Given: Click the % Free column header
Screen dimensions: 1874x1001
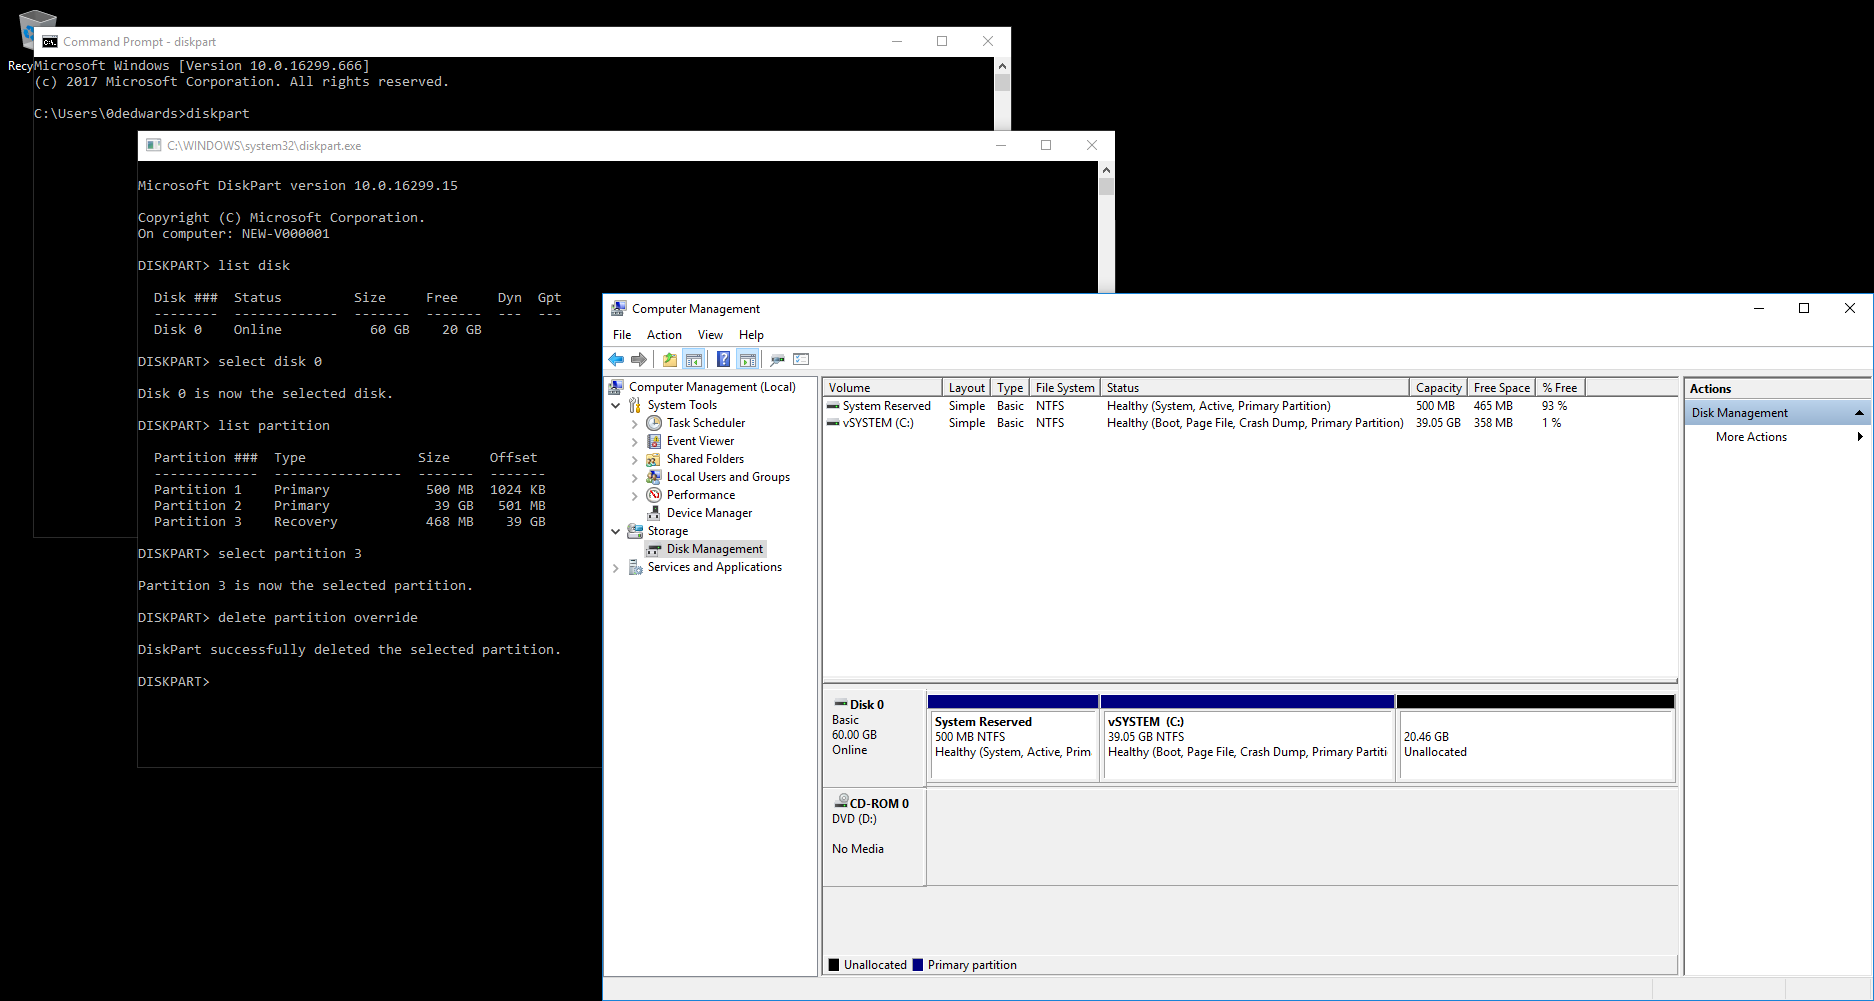Looking at the screenshot, I should tap(1559, 388).
